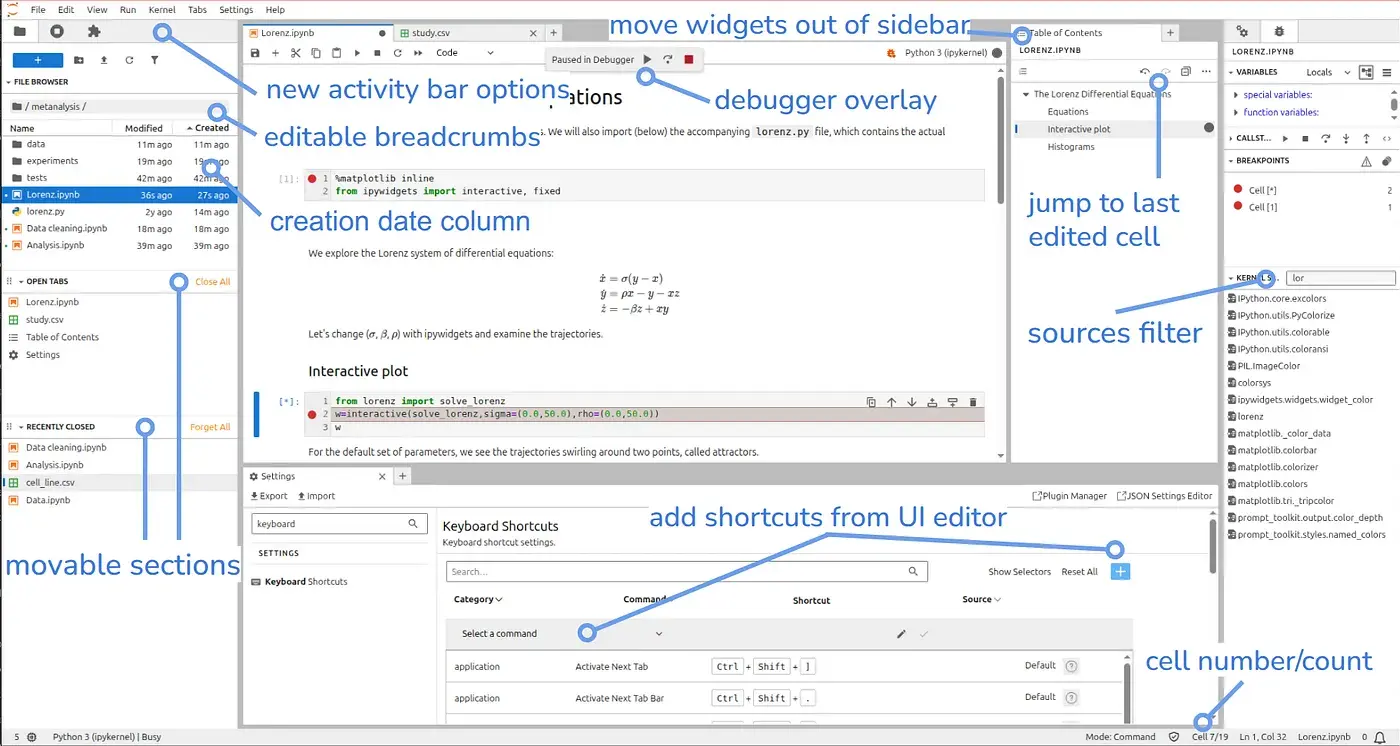Stop debugging with the red square button

pos(689,60)
